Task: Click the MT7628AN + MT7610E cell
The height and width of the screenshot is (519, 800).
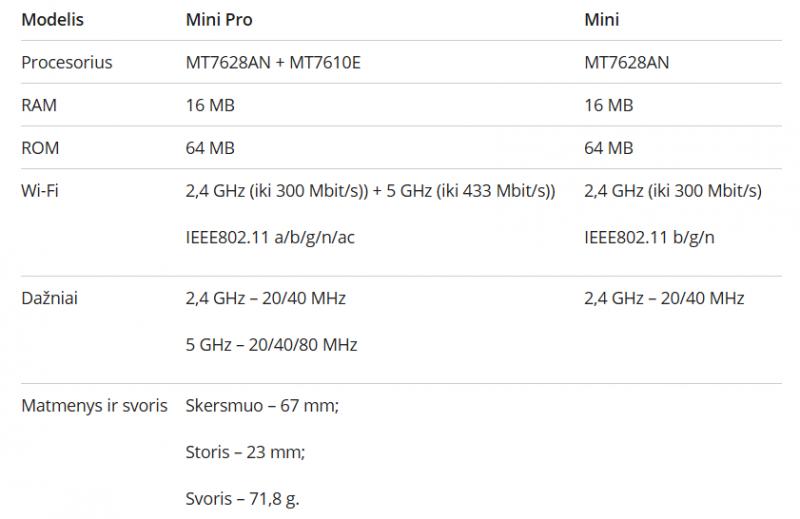Action: (x=273, y=62)
